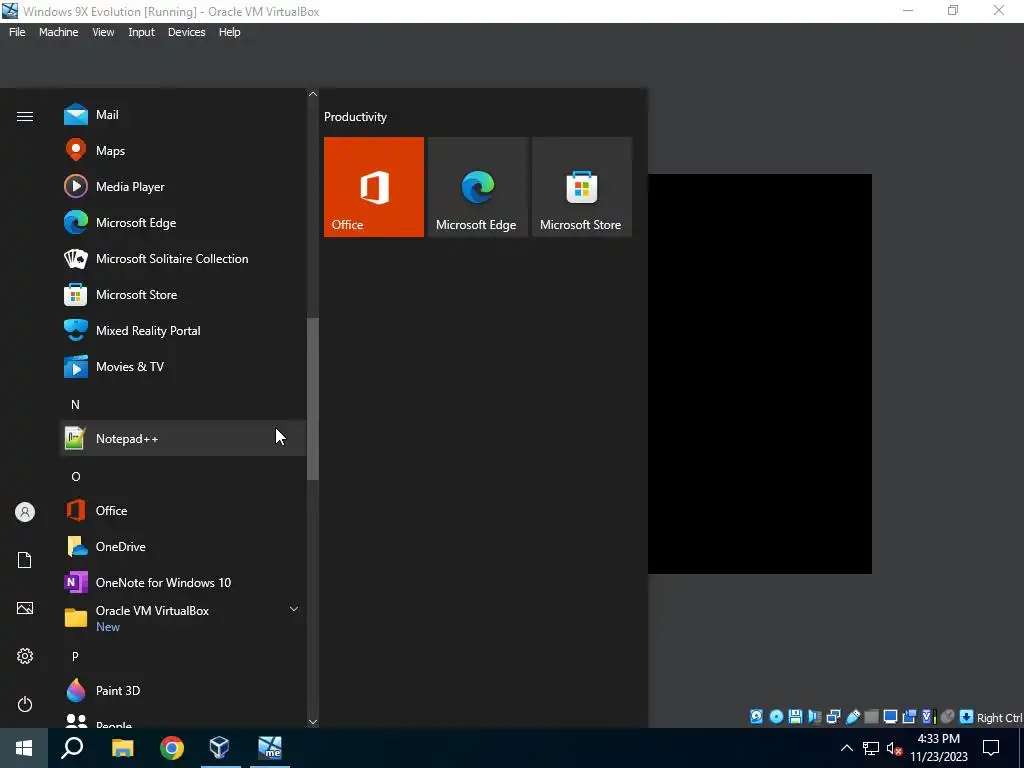Launch Google Chrome from the taskbar
1024x768 pixels.
tap(172, 748)
